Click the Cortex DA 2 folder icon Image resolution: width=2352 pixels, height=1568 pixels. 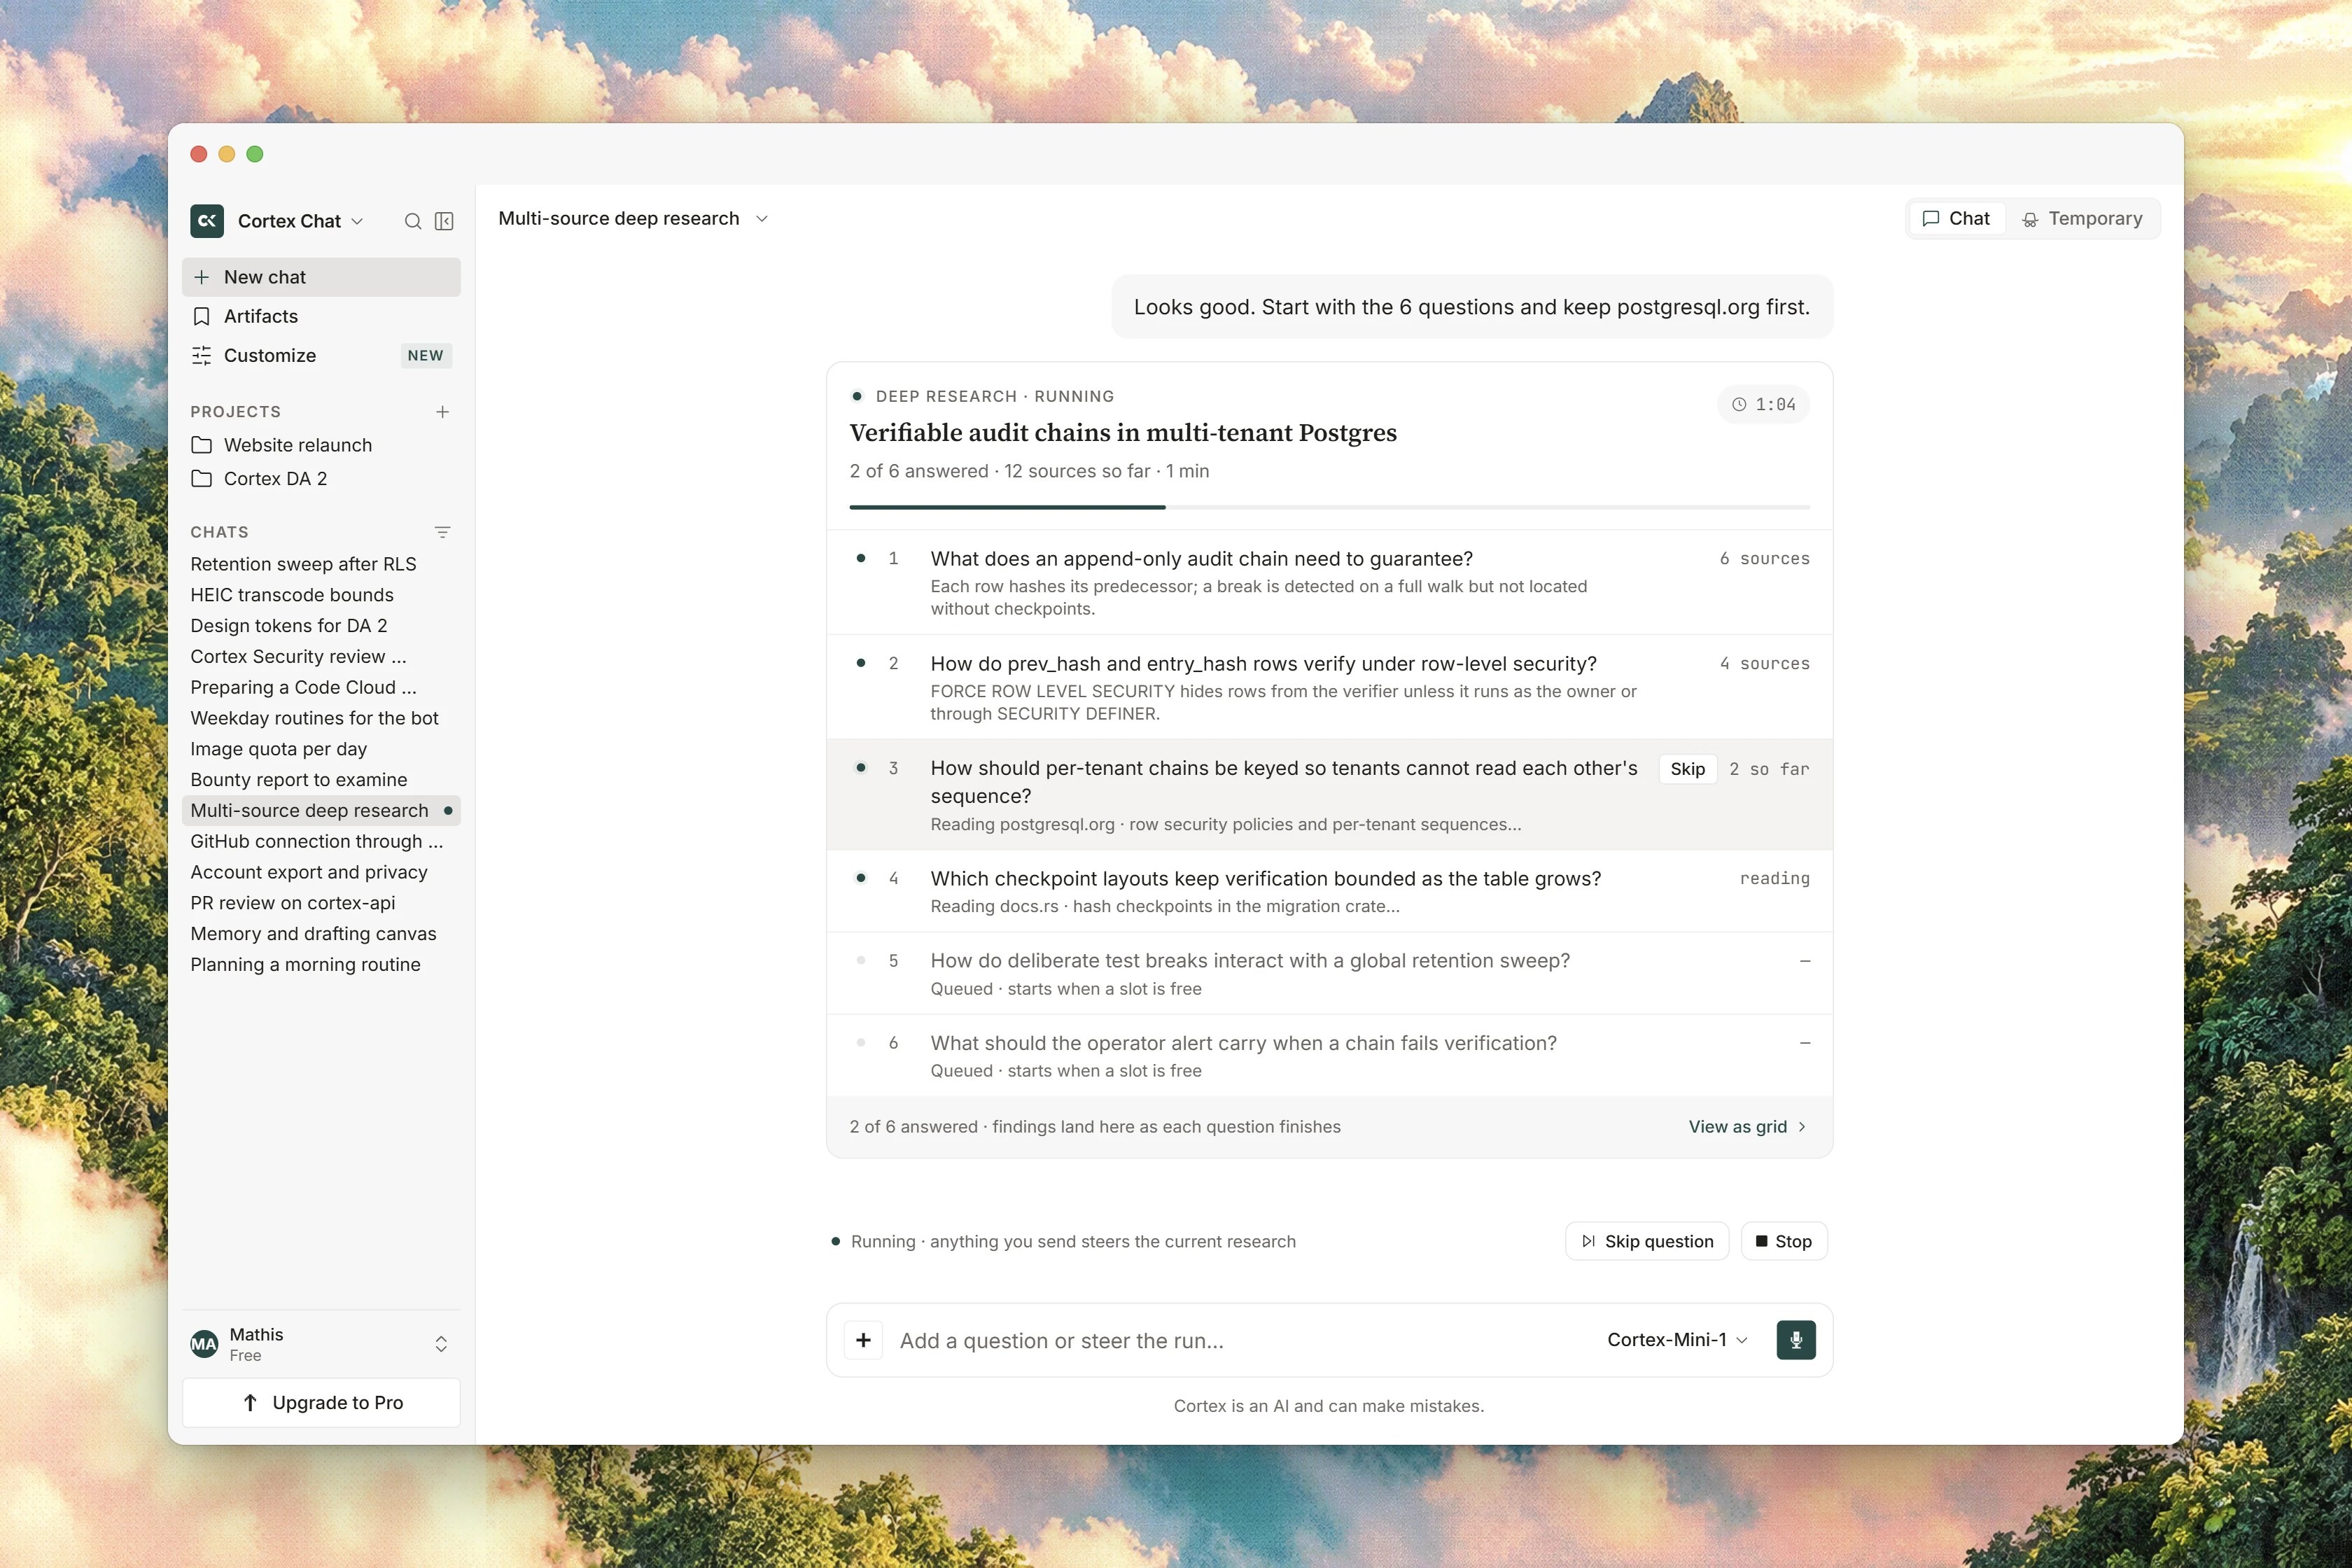point(201,479)
